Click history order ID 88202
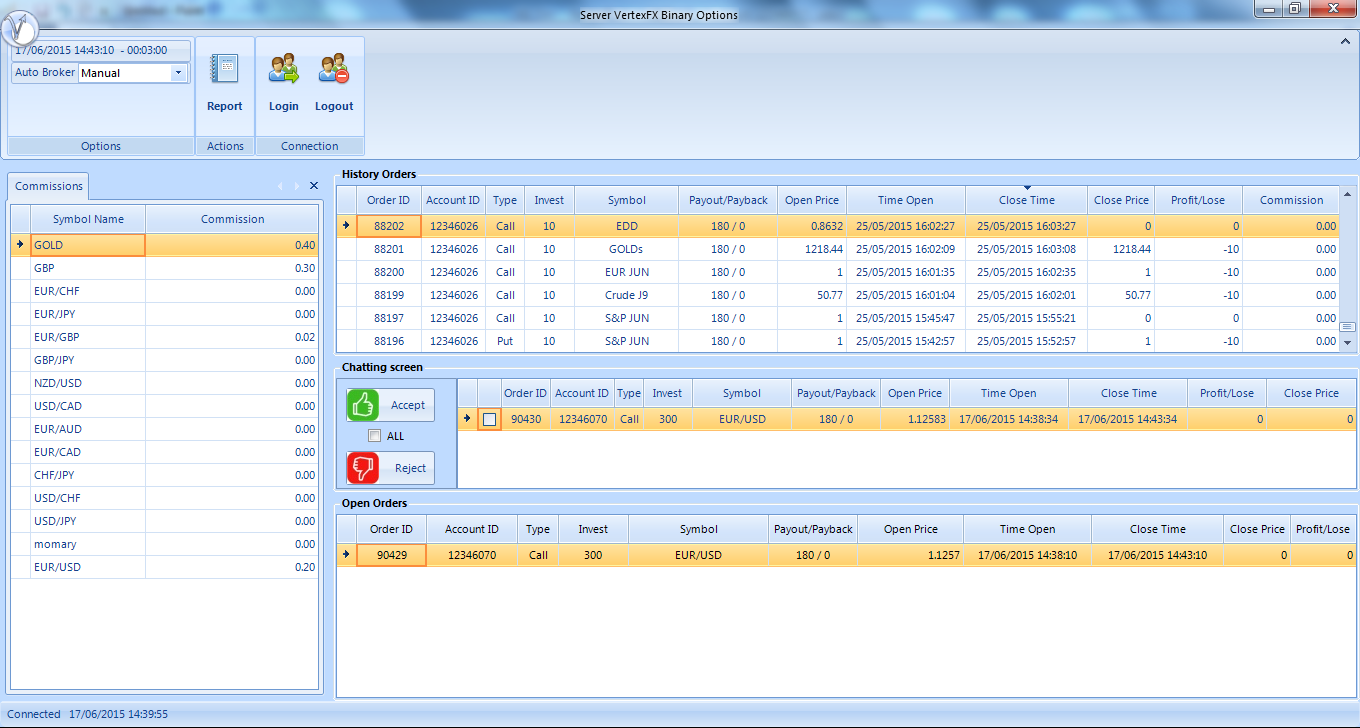The width and height of the screenshot is (1360, 728). tap(389, 226)
